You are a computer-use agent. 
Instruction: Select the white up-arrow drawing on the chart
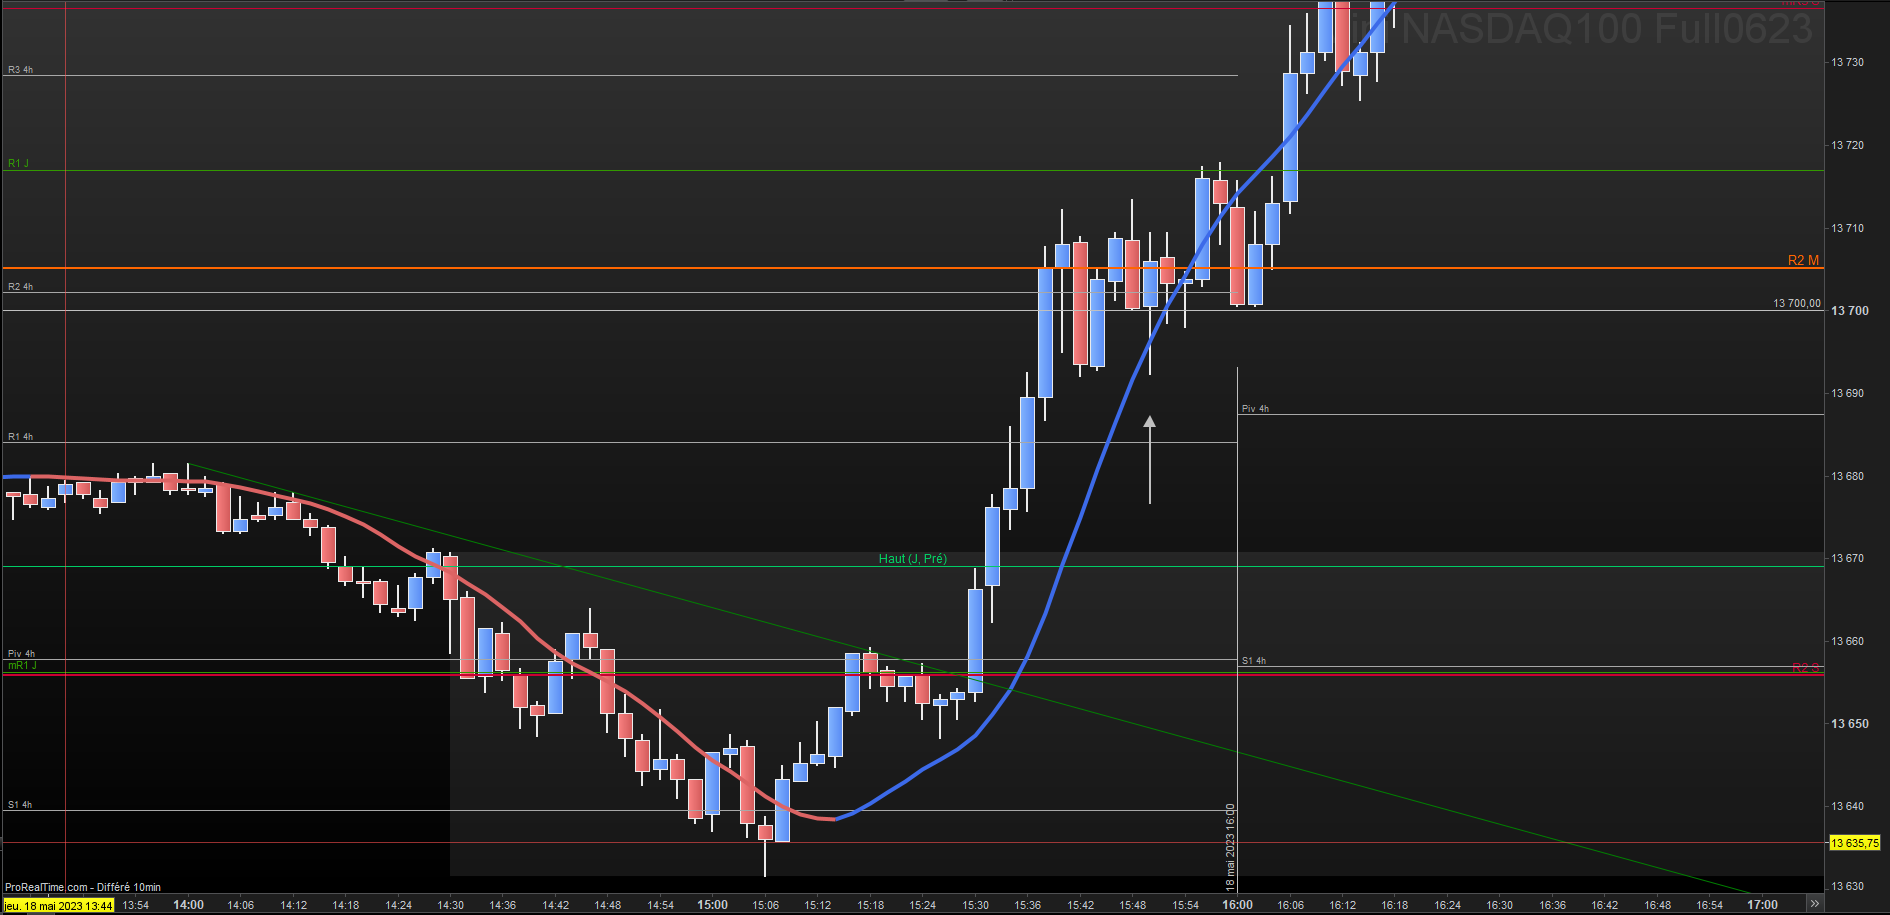(1150, 459)
